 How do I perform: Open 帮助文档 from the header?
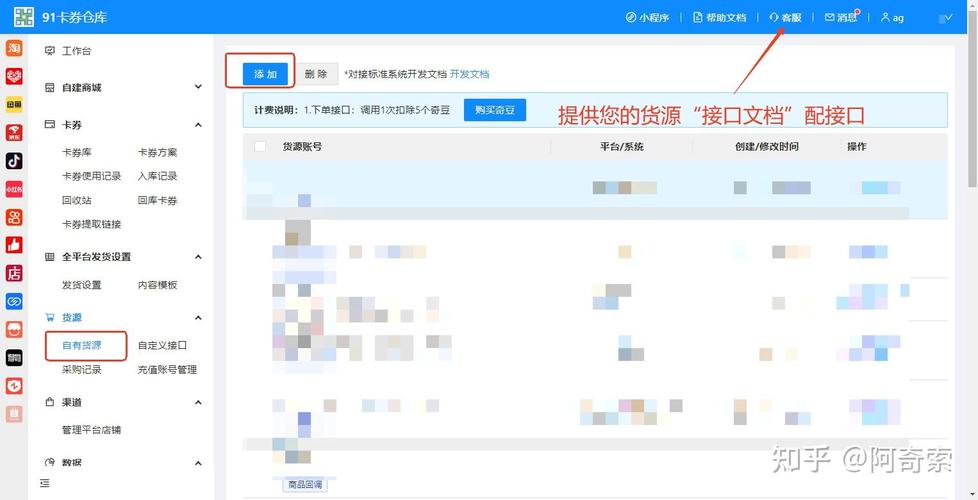[719, 17]
